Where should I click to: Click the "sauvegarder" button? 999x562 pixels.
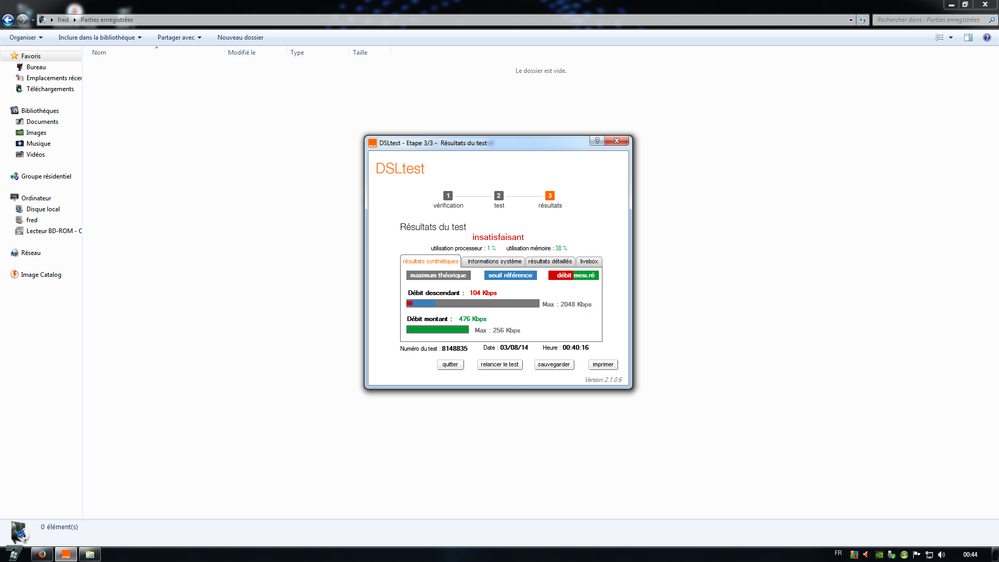554,364
